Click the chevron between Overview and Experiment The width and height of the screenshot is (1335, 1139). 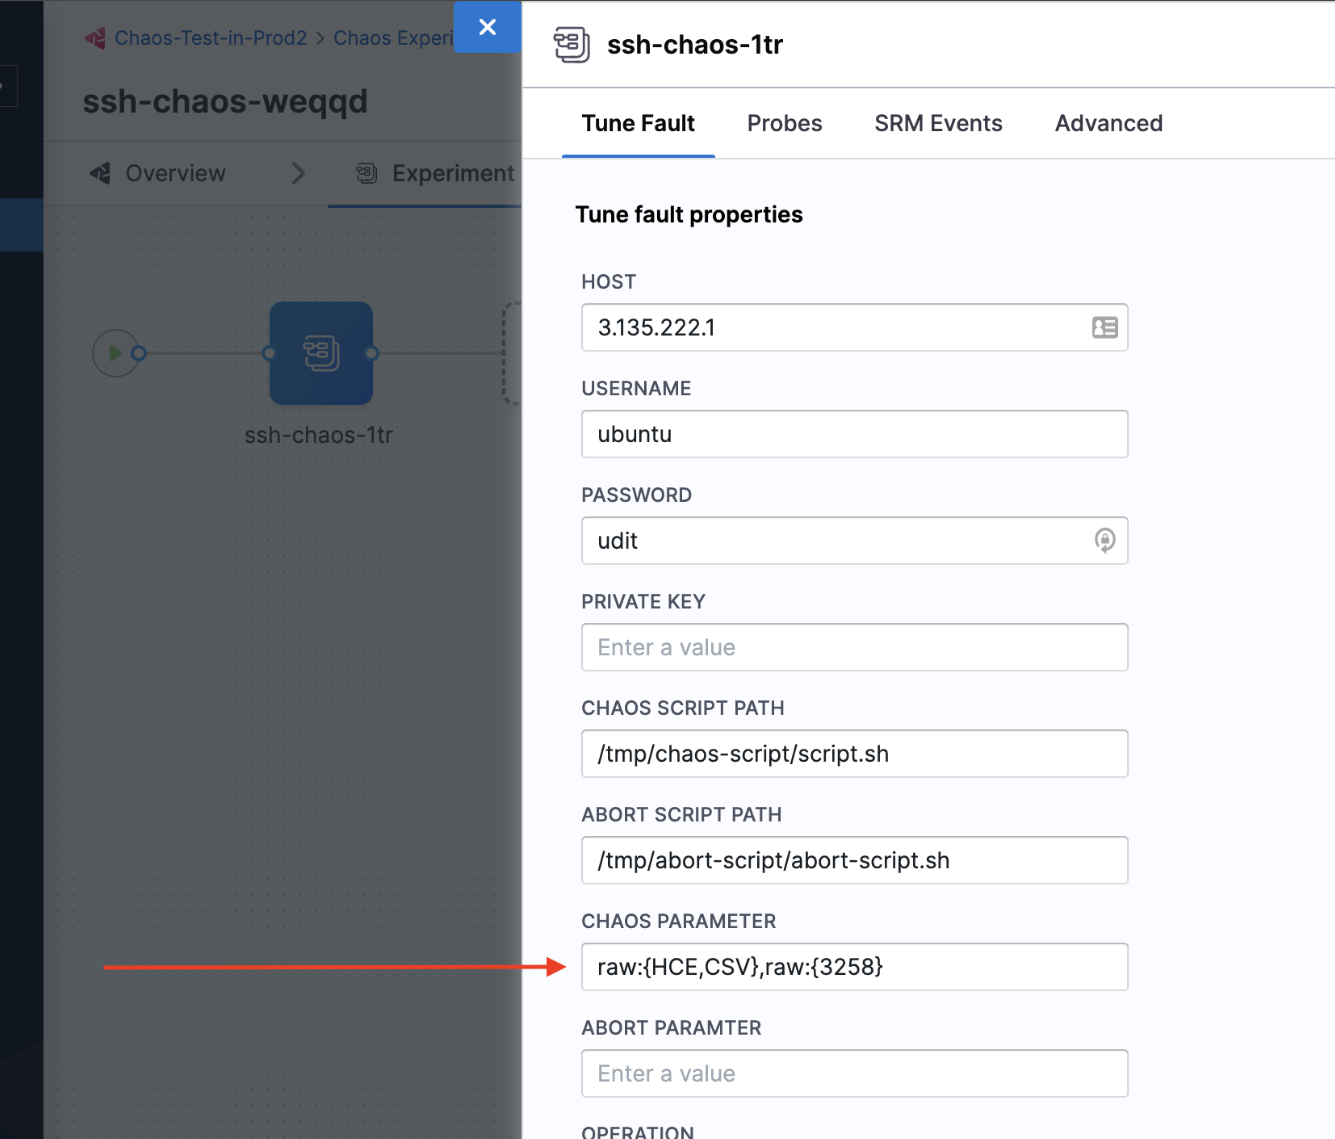tap(298, 173)
